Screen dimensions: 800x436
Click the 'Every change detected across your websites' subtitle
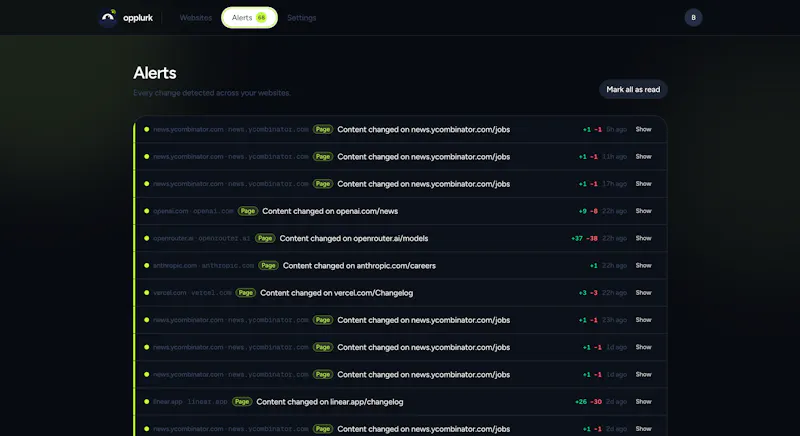212,93
